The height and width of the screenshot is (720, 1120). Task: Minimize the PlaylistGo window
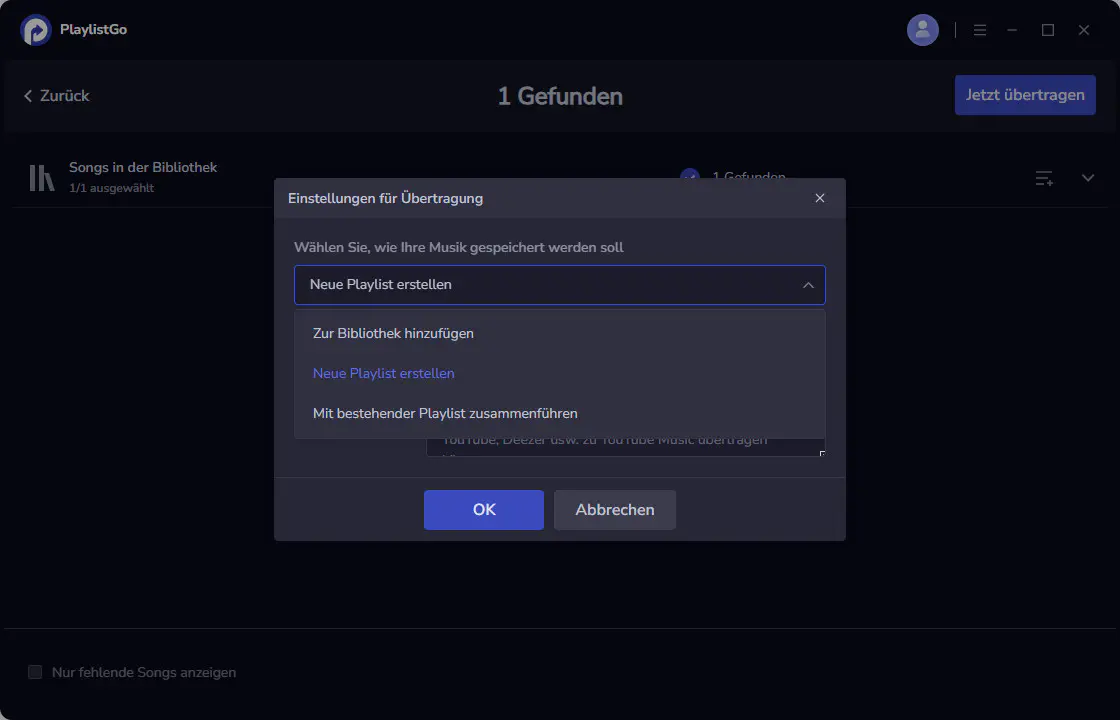(x=1013, y=30)
